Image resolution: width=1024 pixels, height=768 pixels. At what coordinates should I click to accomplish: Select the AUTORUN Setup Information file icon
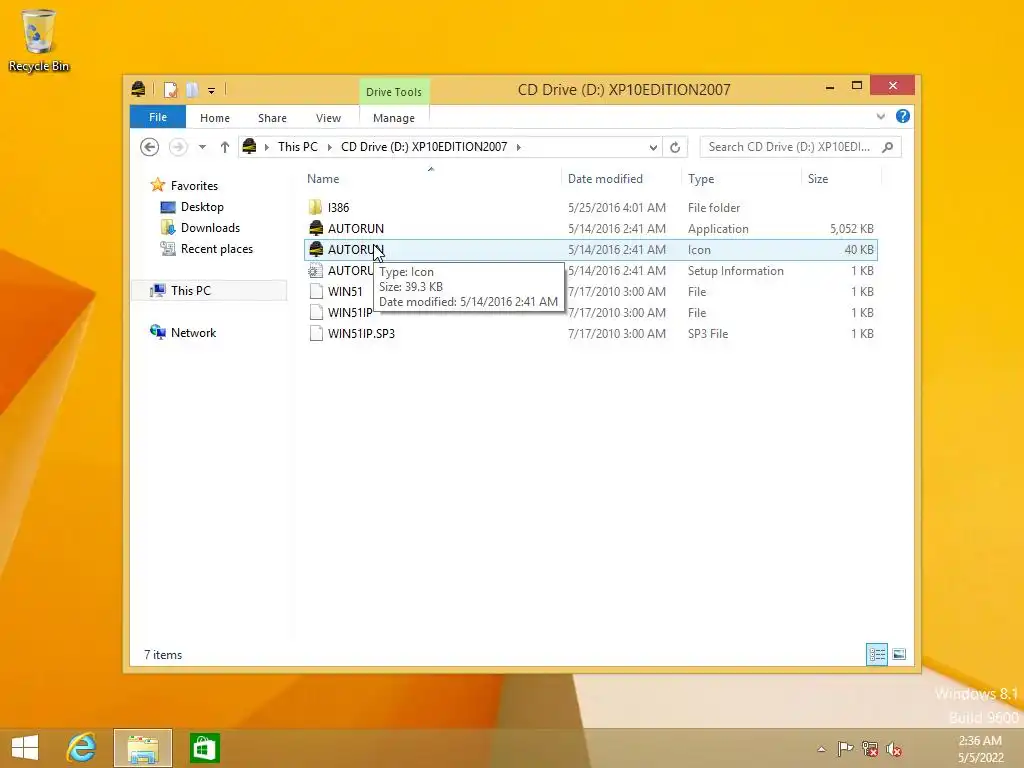315,270
